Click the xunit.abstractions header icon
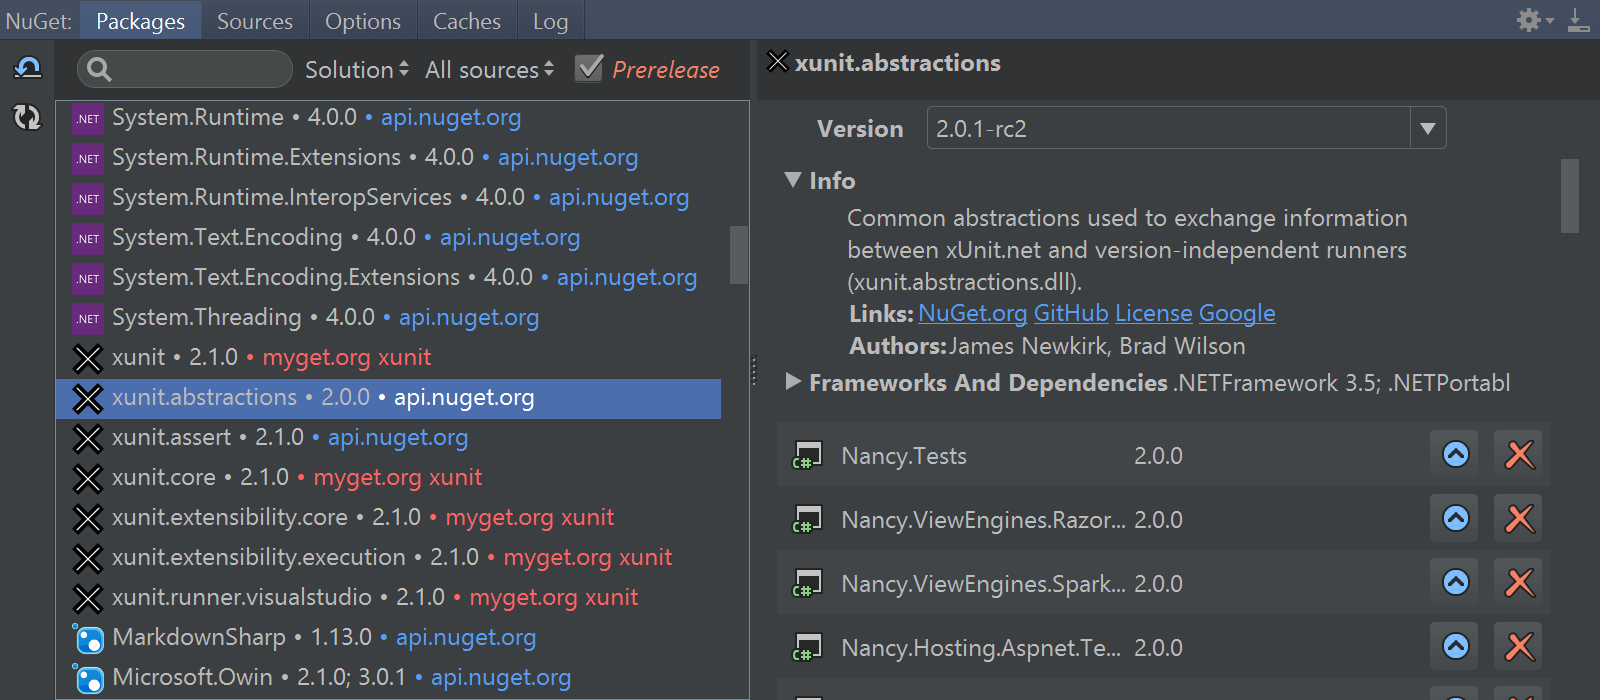Screen dimensions: 1600x700 coord(778,62)
